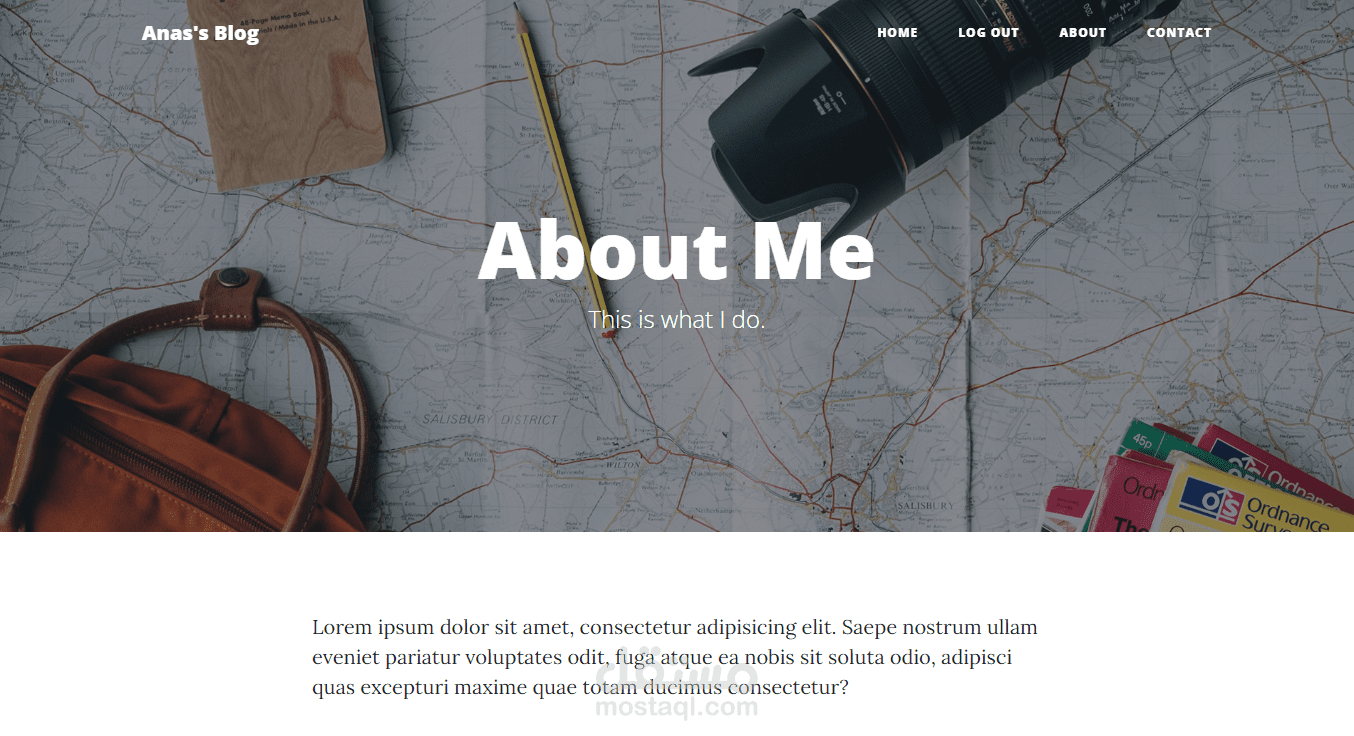This screenshot has width=1354, height=736.
Task: Open the Anas's Blog brand link
Action: tap(200, 33)
